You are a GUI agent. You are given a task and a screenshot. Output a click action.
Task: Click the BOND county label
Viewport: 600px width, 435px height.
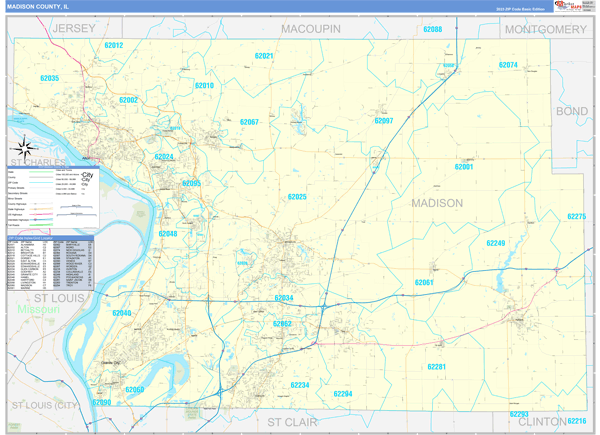pos(572,111)
